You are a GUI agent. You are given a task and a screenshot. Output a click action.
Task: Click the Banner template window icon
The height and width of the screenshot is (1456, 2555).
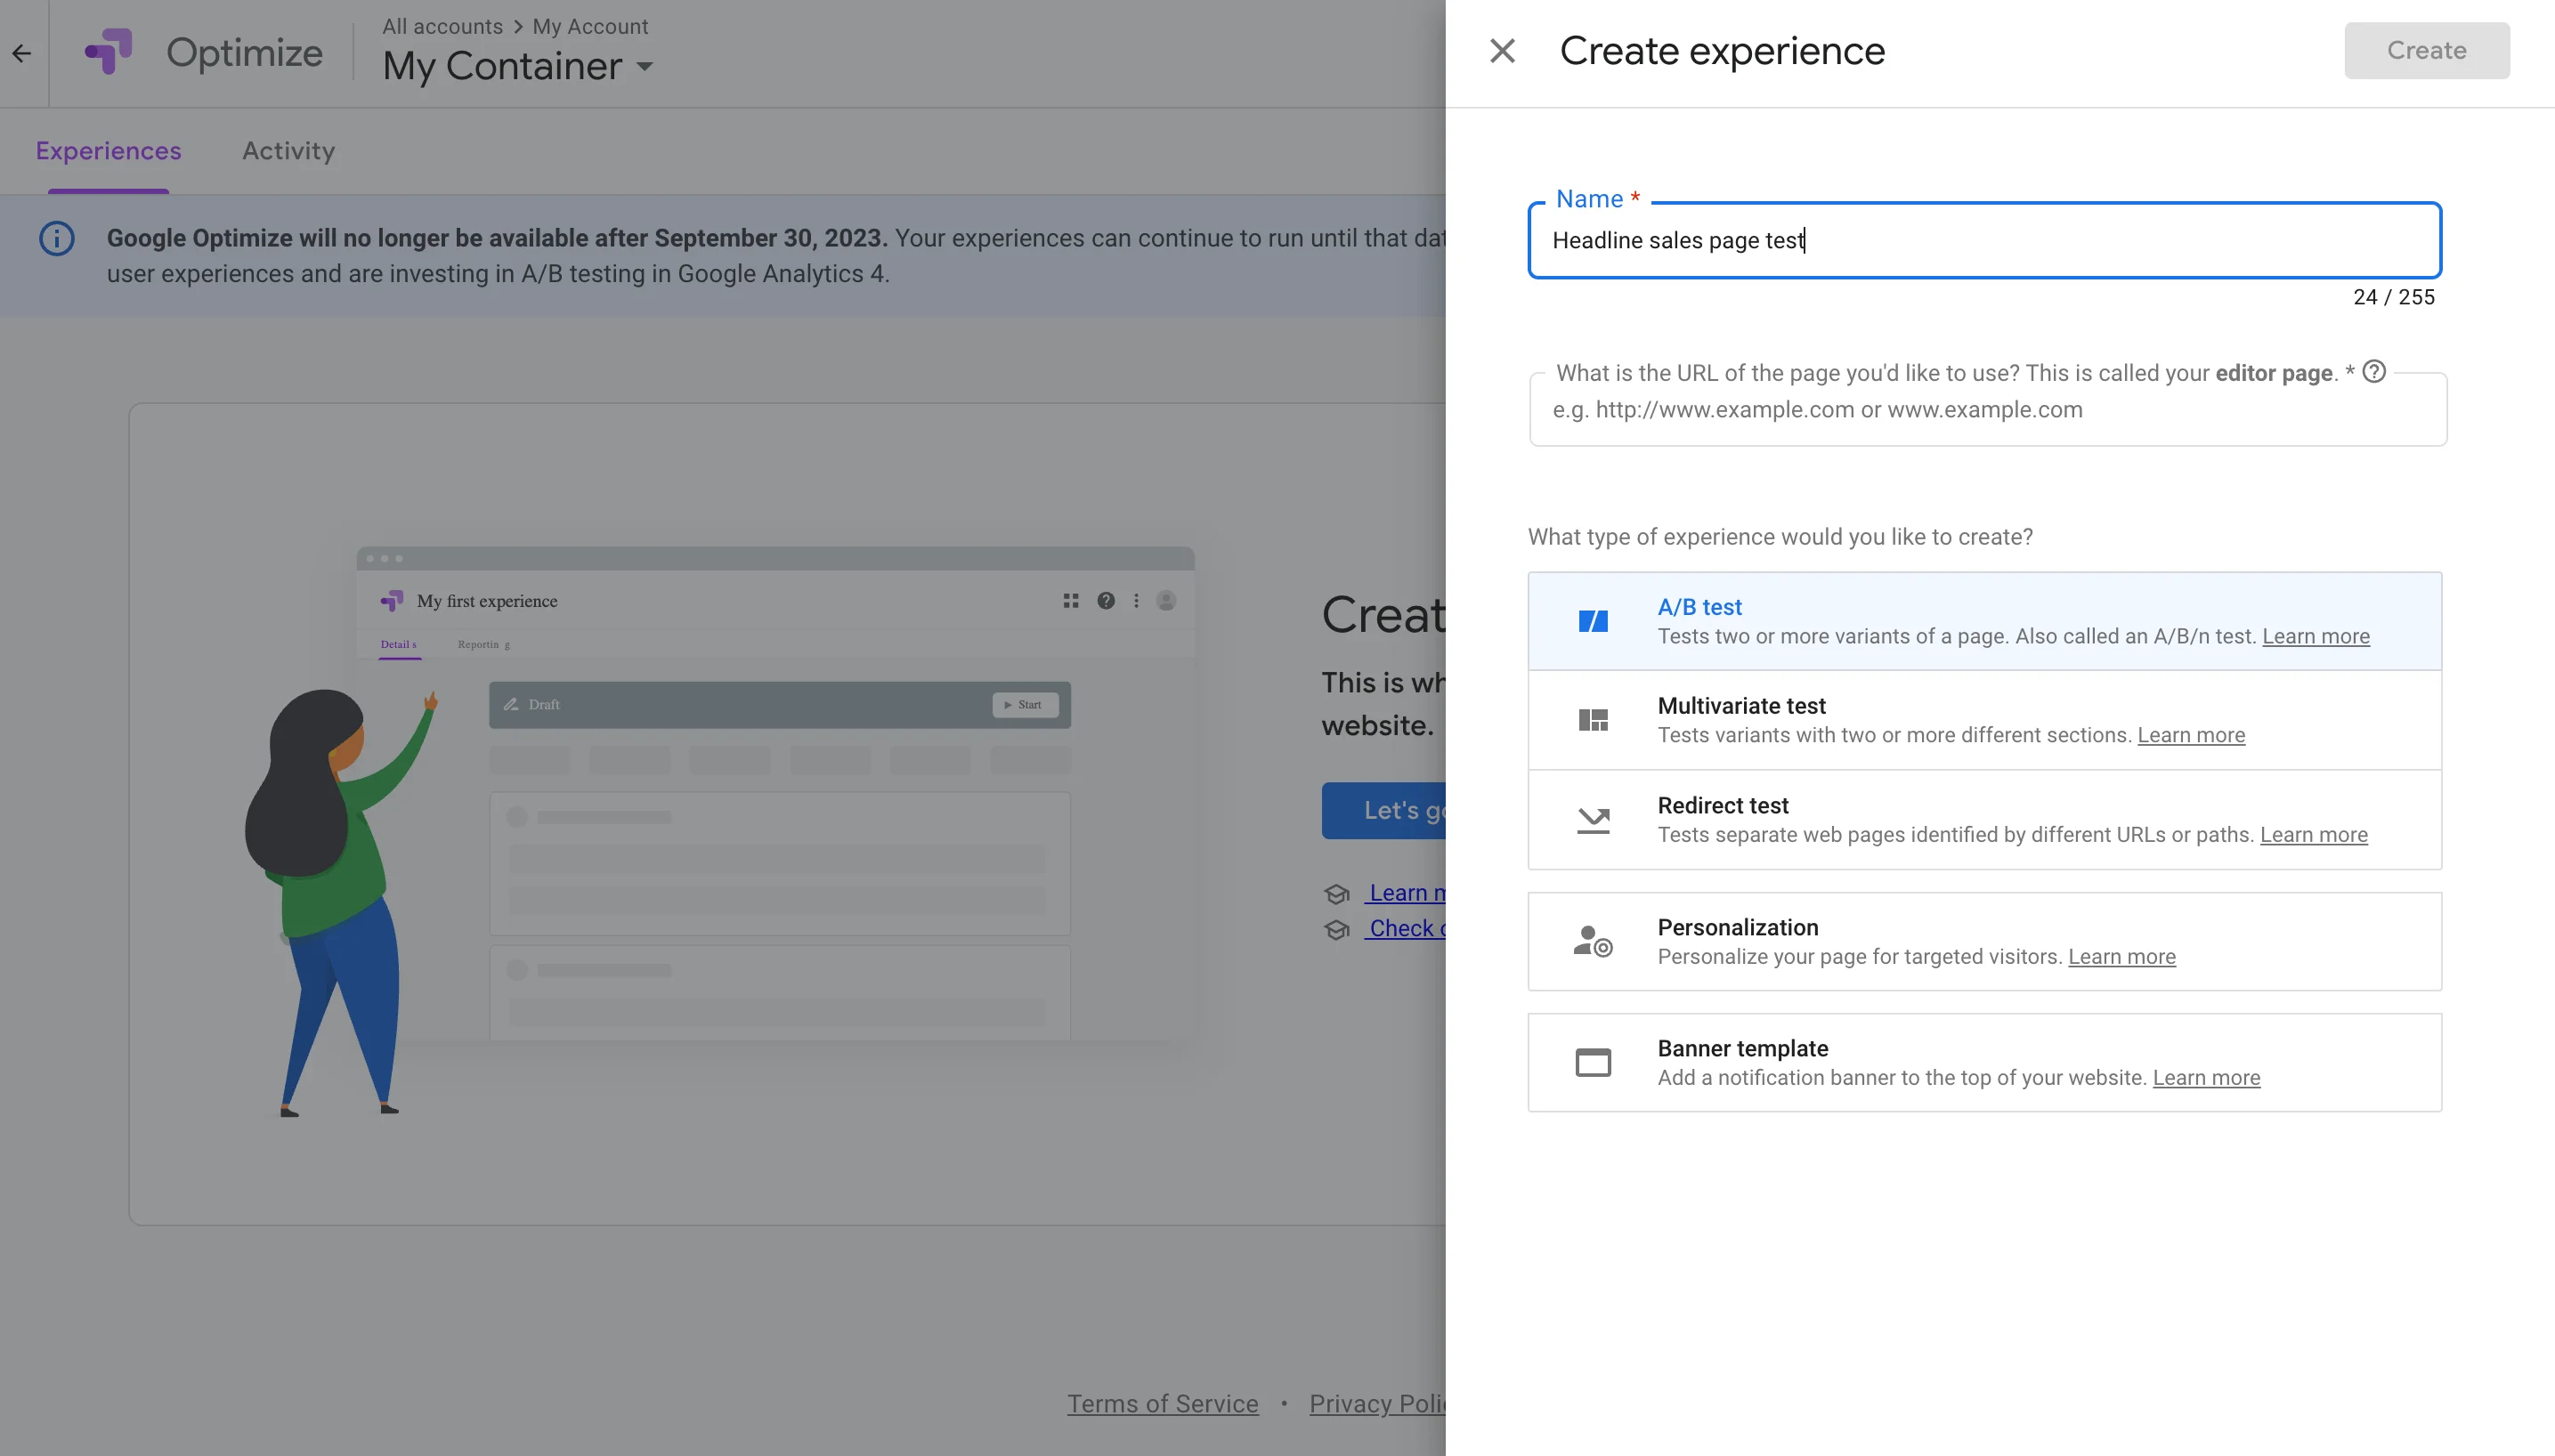coord(1592,1062)
